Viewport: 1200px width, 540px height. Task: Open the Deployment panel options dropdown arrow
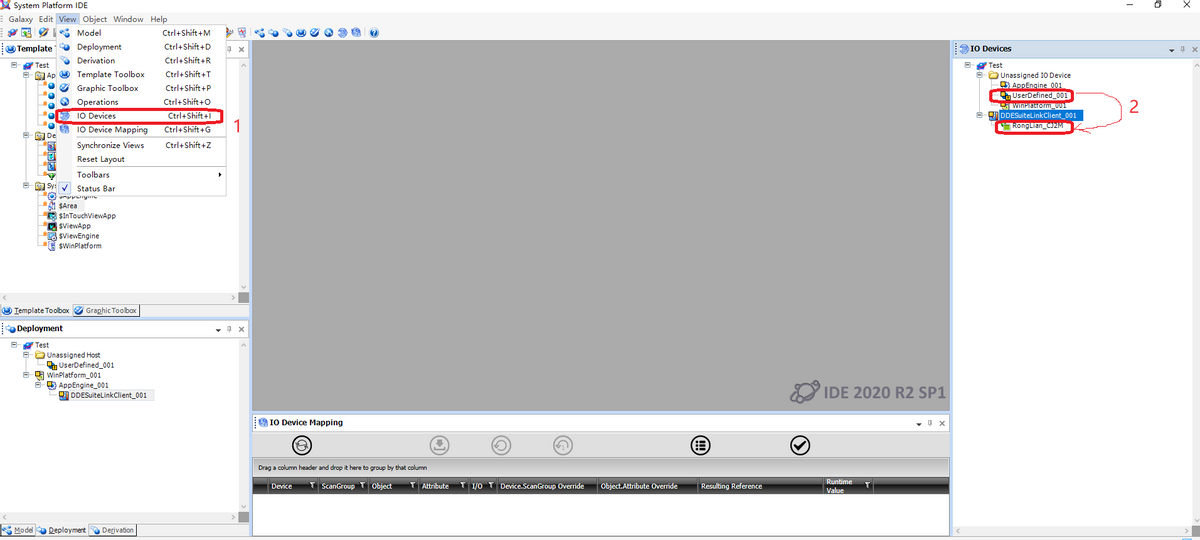tap(218, 329)
